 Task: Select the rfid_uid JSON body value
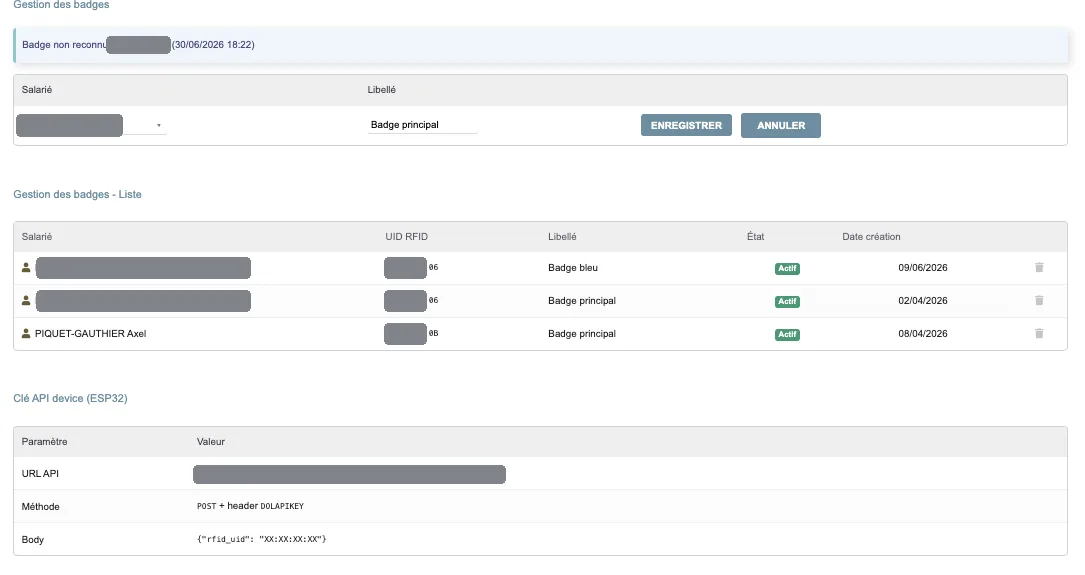262,539
